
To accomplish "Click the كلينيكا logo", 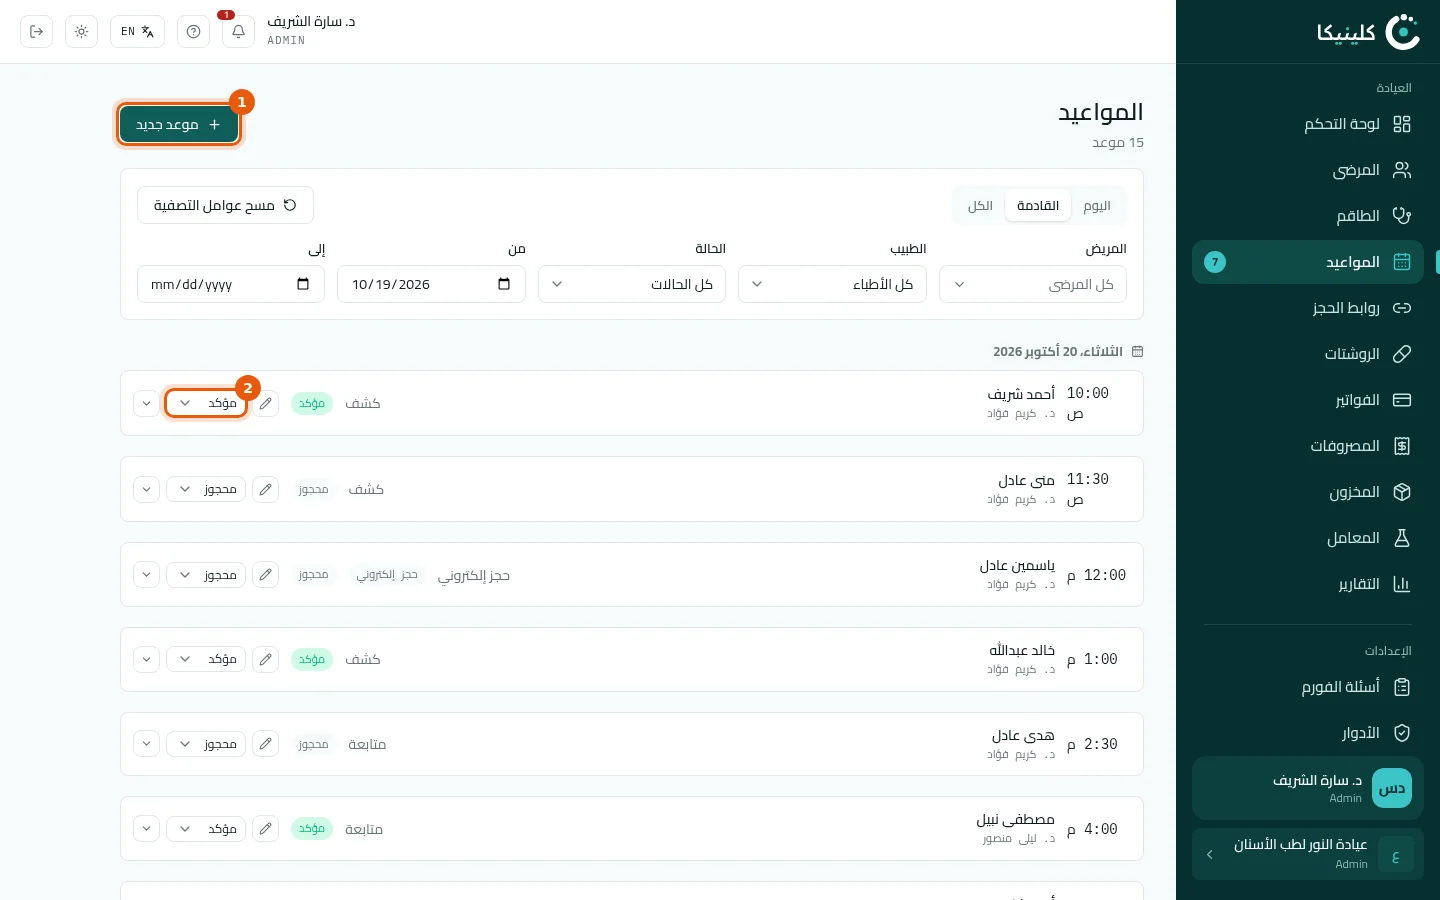I will tap(1368, 32).
